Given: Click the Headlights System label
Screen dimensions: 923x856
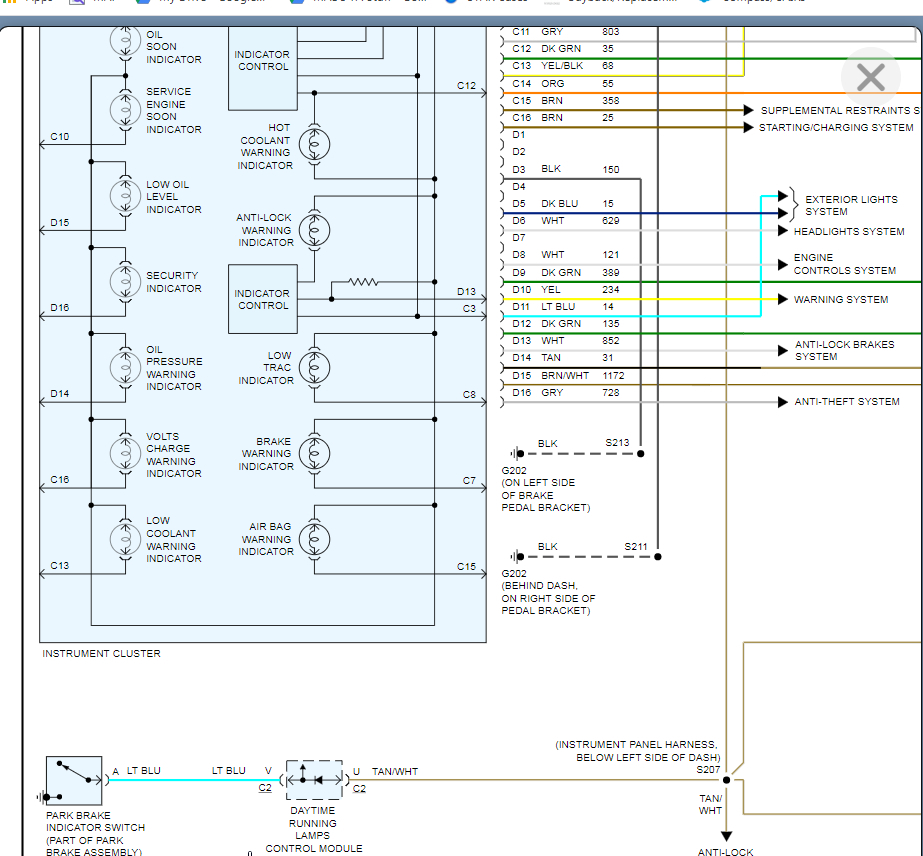Looking at the screenshot, I should (849, 232).
